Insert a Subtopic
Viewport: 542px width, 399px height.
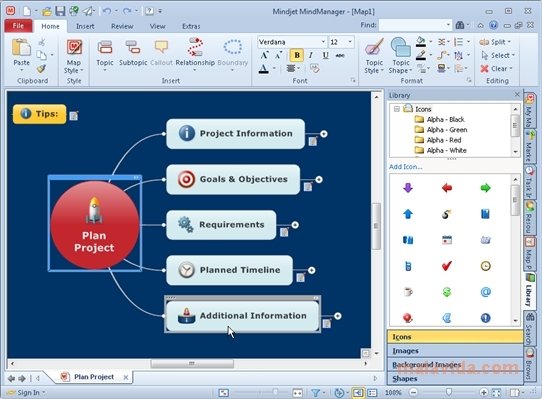133,53
